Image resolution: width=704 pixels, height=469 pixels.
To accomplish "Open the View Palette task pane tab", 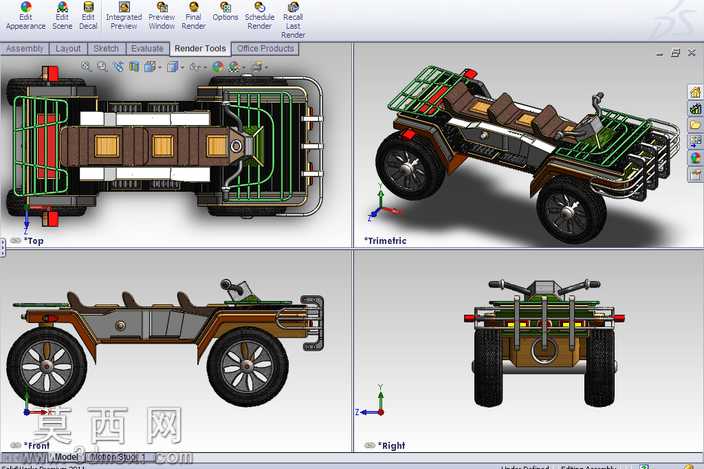I will click(x=695, y=141).
